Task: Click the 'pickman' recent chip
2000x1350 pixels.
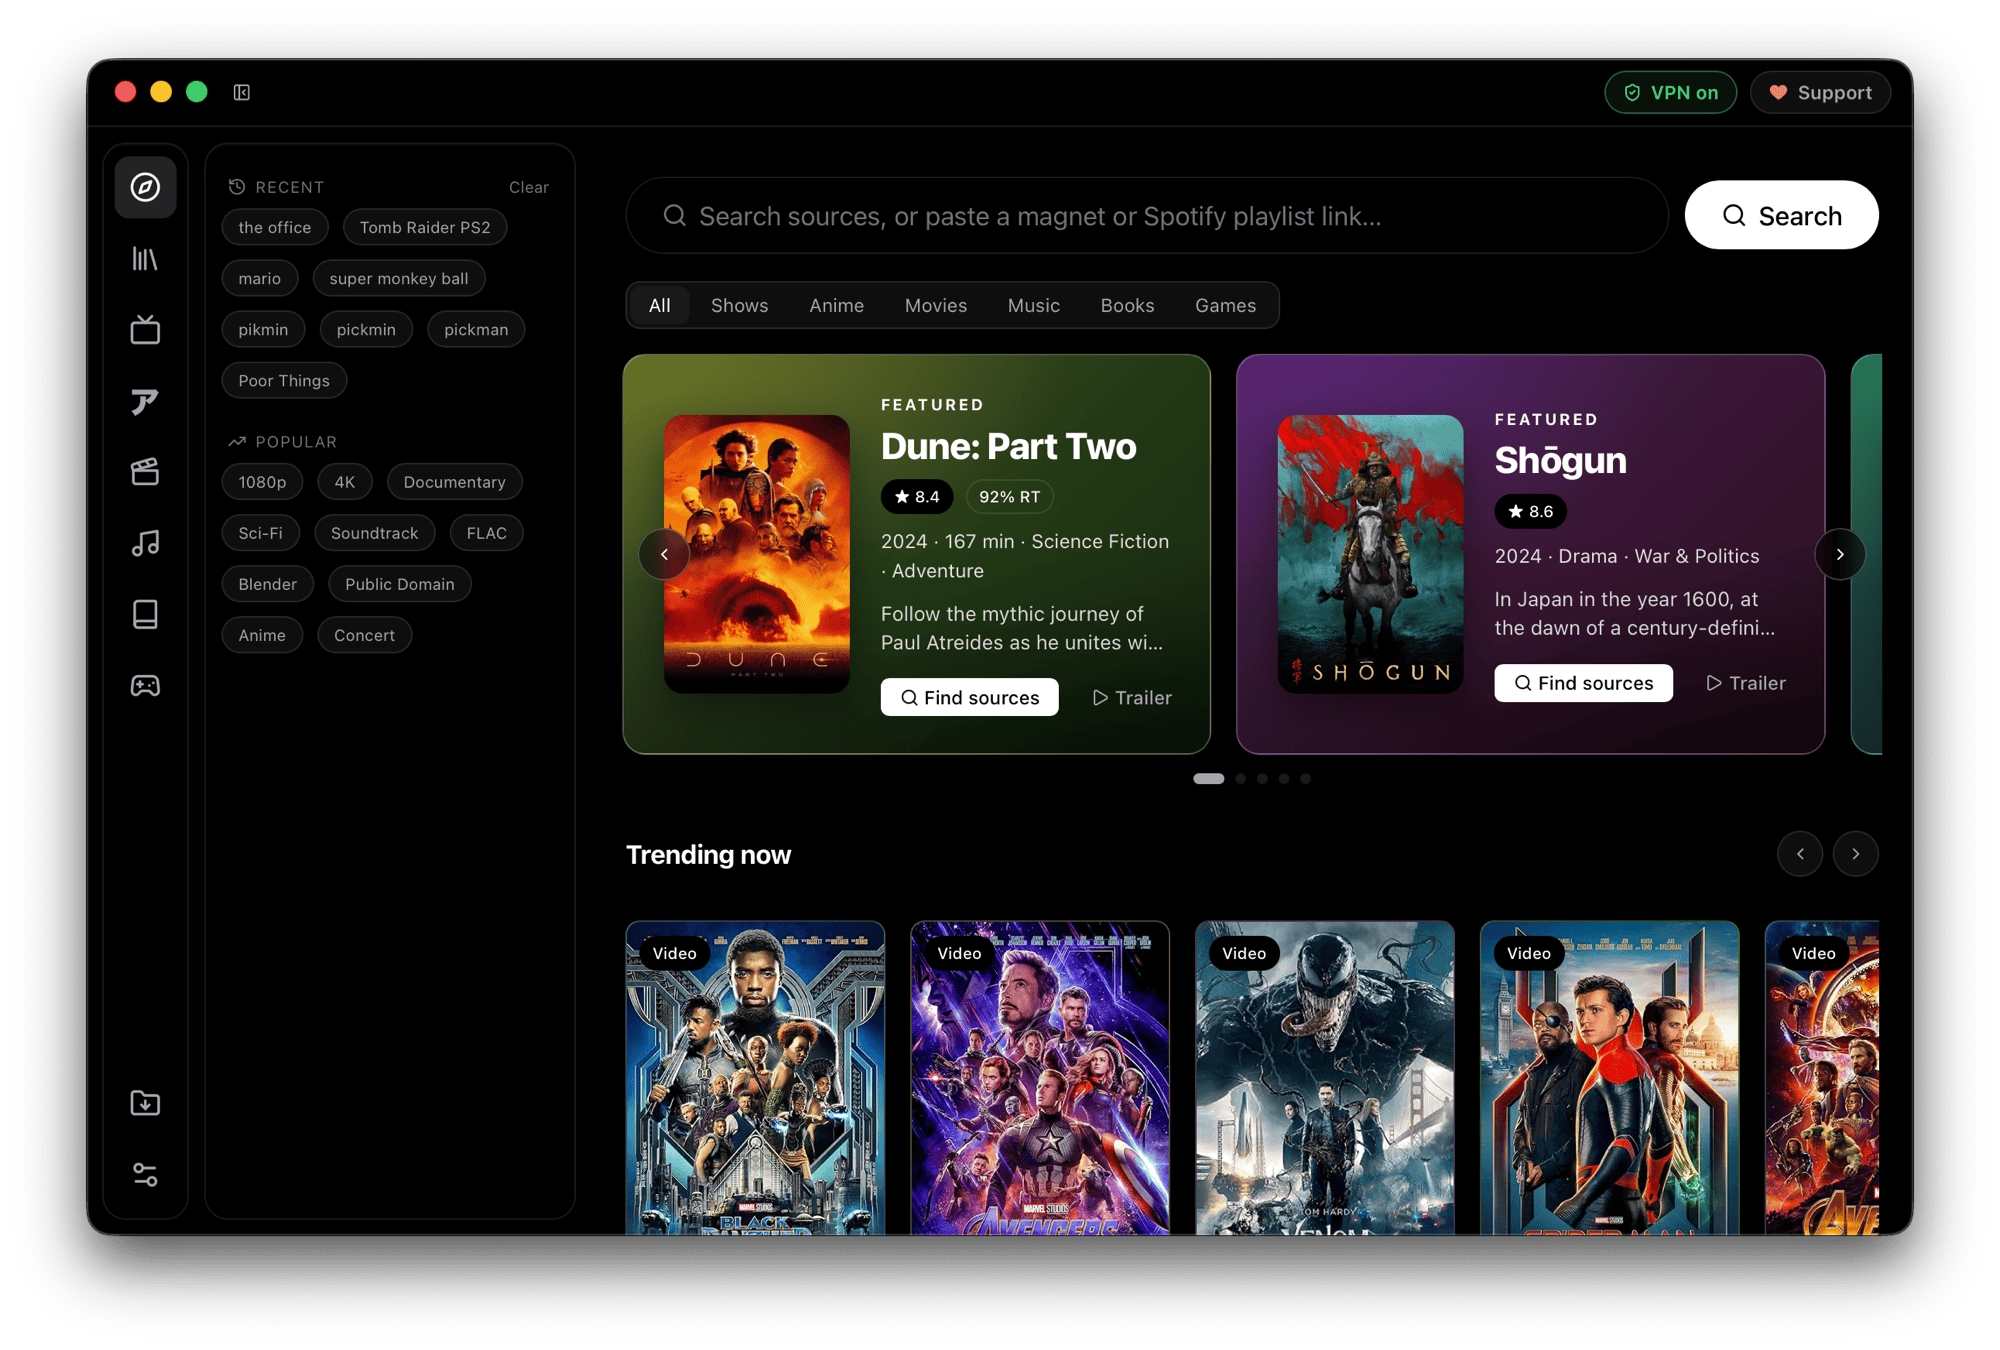Action: [x=476, y=329]
